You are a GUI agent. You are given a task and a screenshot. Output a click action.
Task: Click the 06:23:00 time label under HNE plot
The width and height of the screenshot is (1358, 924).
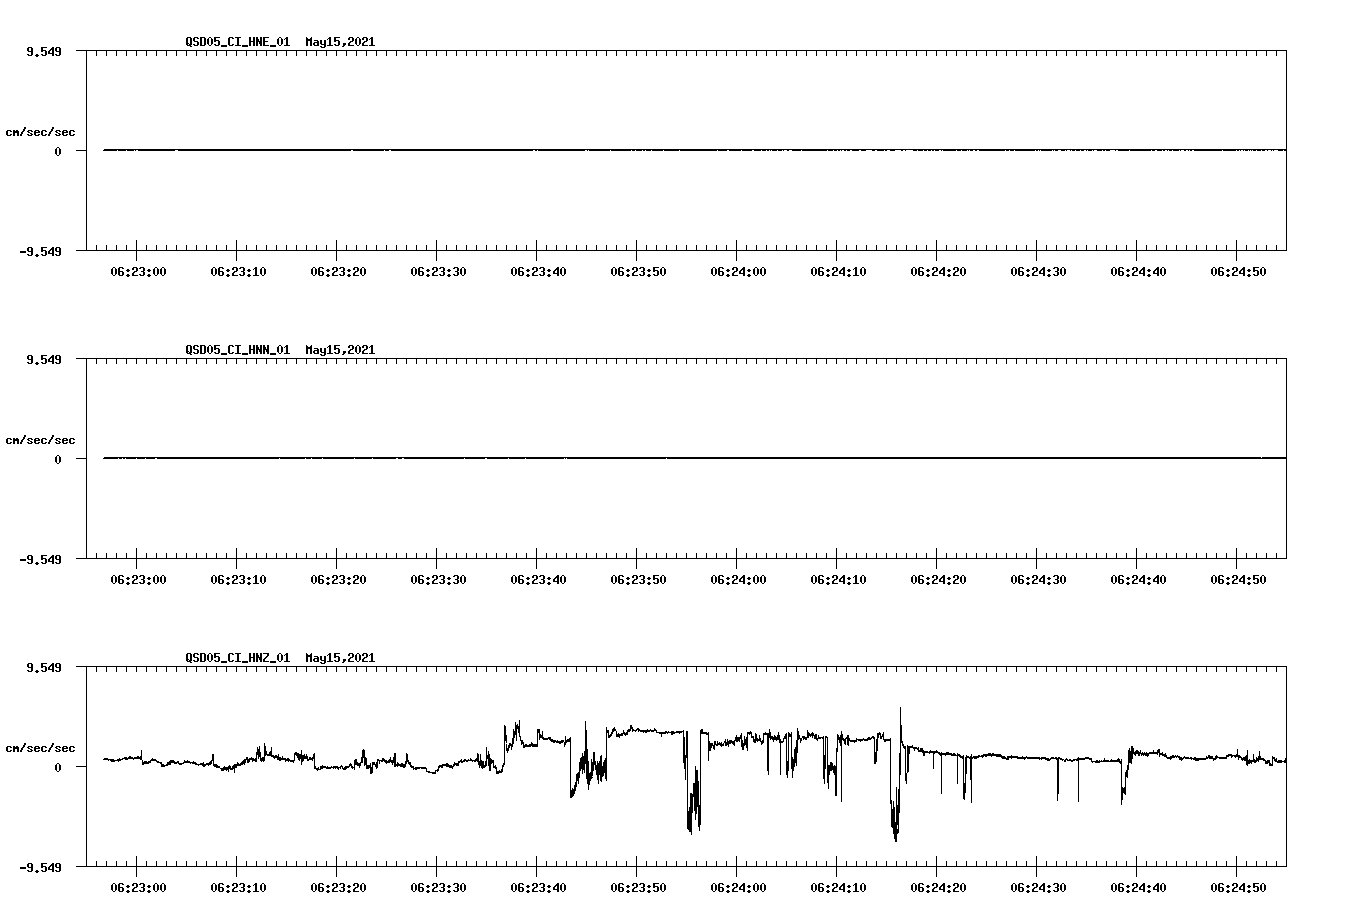coord(138,271)
